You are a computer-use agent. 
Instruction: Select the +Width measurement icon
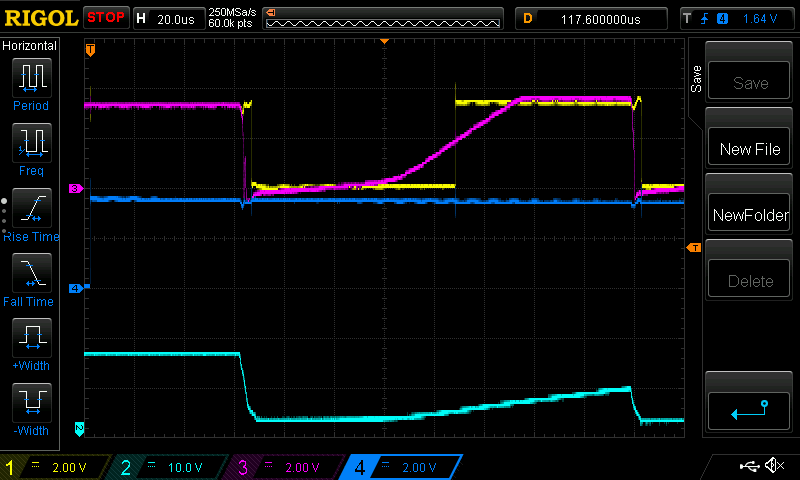pos(32,337)
